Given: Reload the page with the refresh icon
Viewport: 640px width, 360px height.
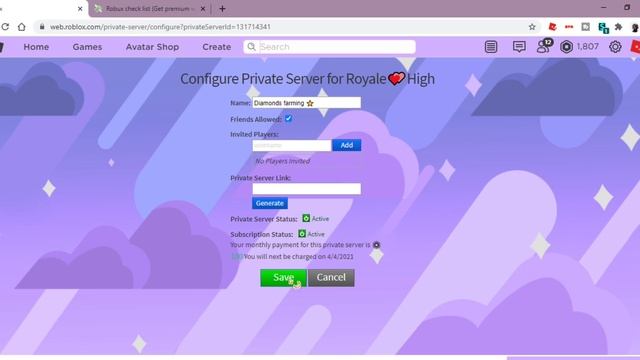Looking at the screenshot, I should pos(5,27).
